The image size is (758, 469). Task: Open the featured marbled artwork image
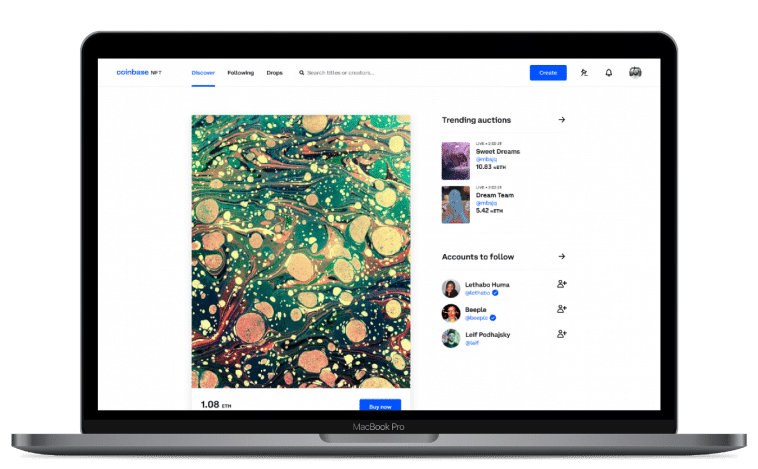tap(301, 251)
